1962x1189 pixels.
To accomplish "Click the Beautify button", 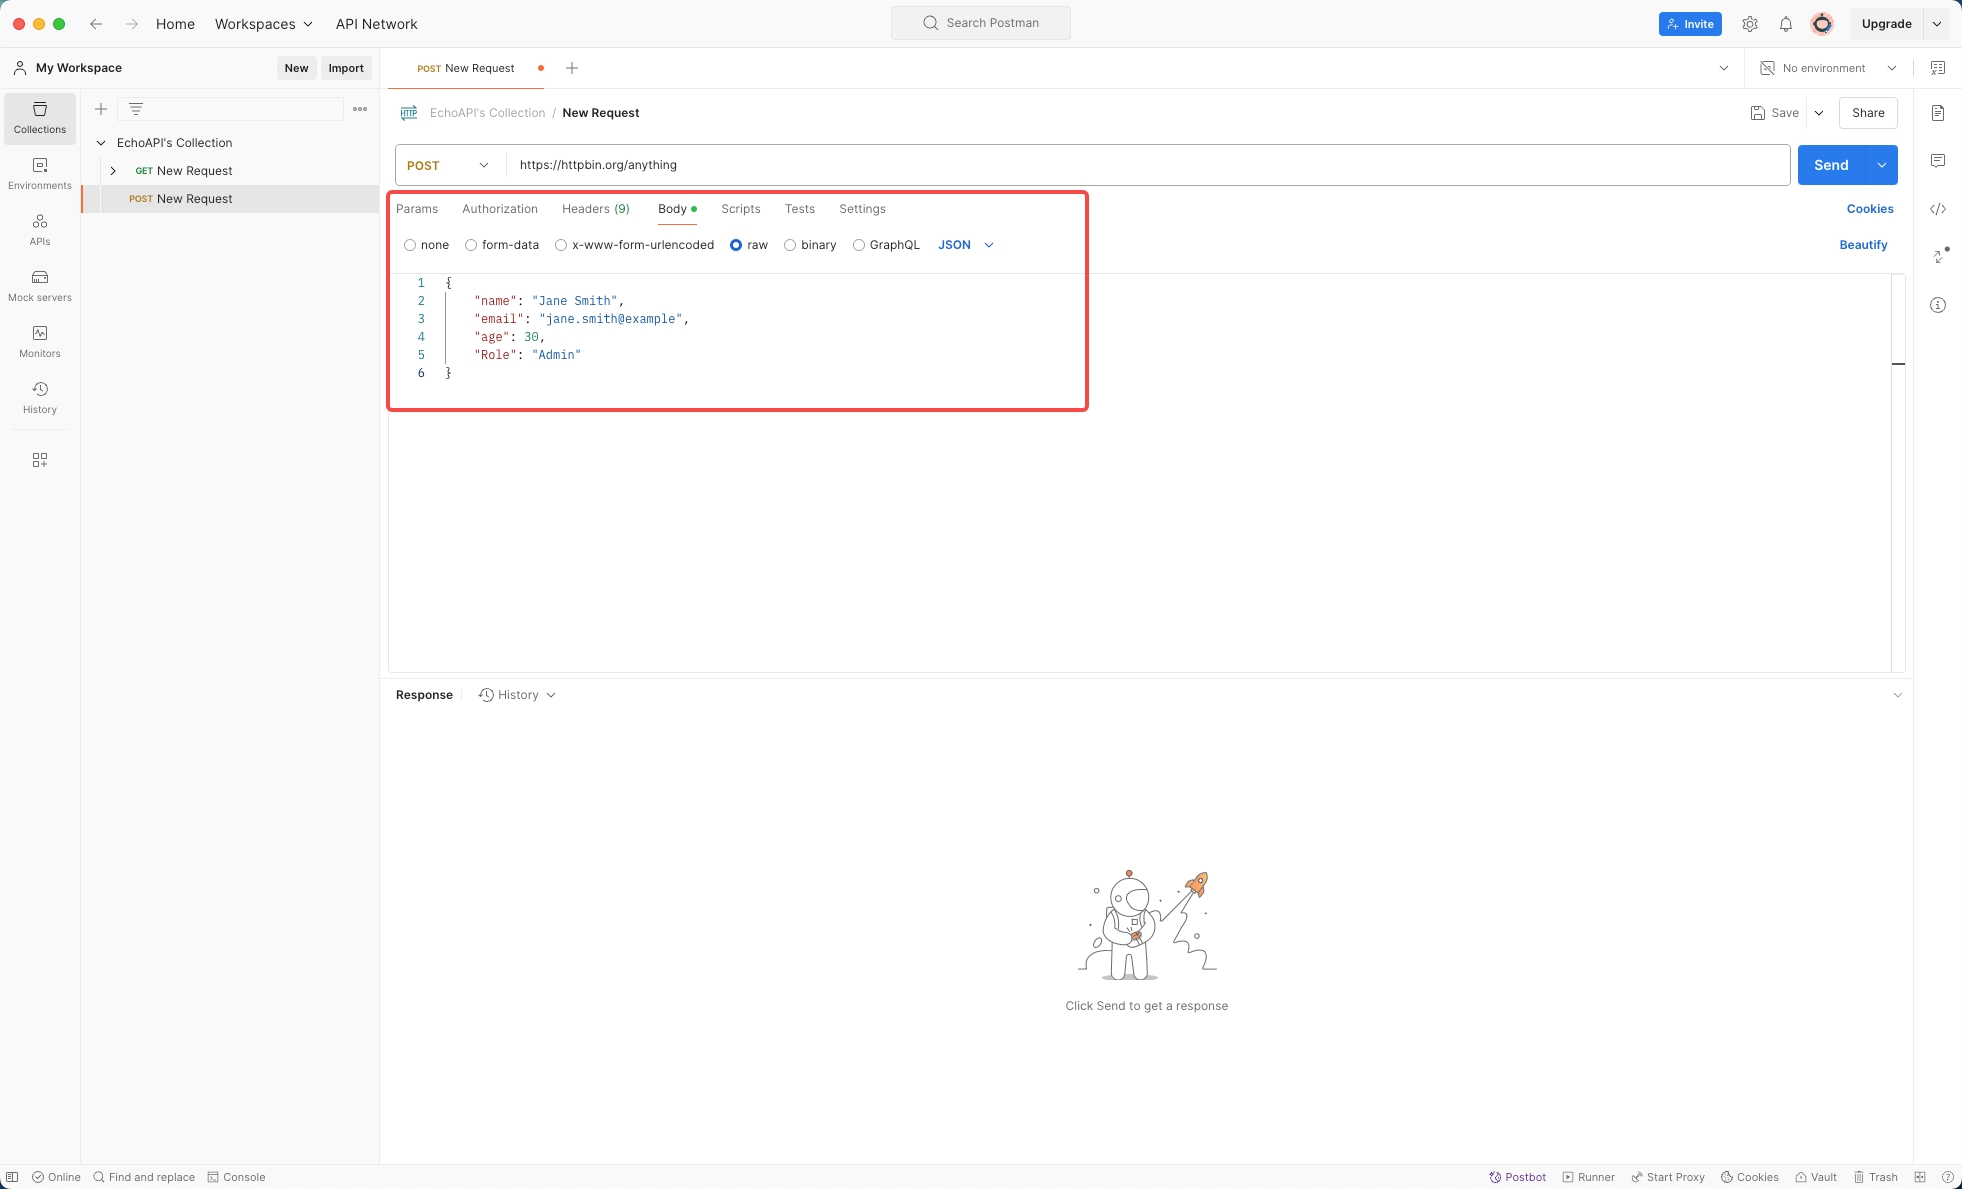I will pyautogui.click(x=1864, y=244).
